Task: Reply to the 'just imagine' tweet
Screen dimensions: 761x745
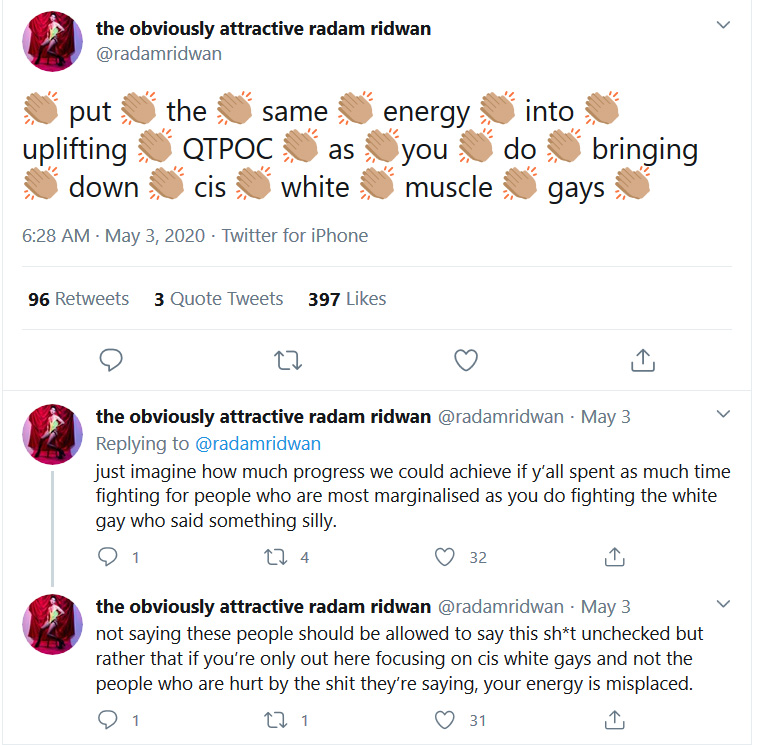Action: click(108, 557)
